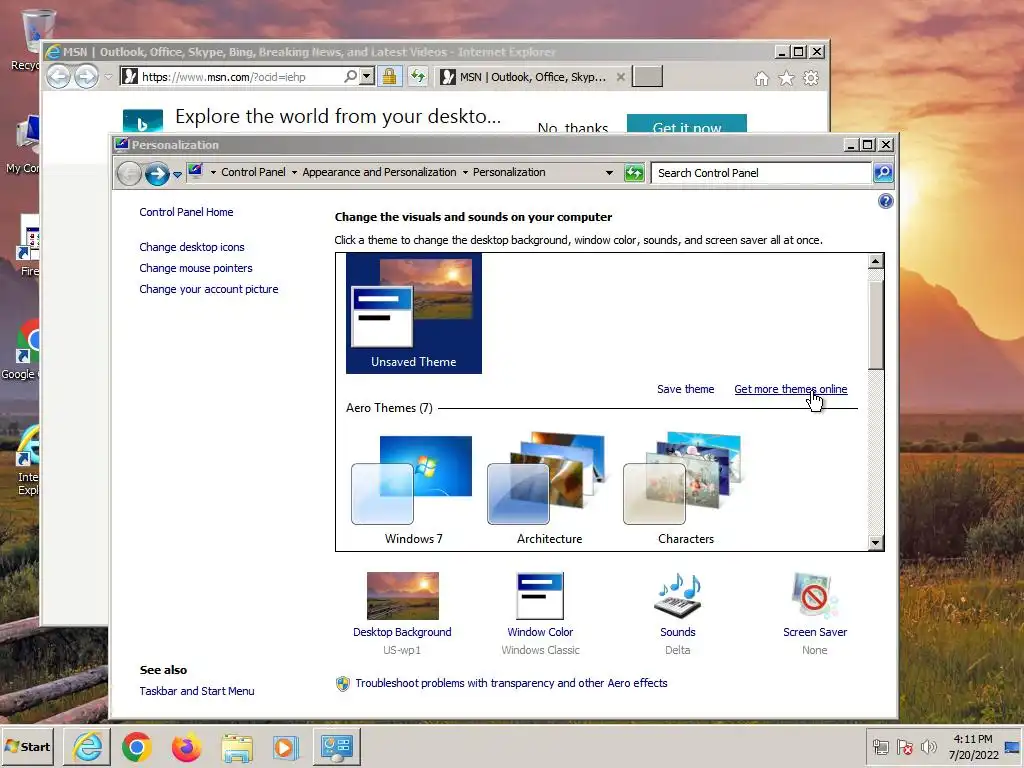Open Control Panel help question mark icon
This screenshot has width=1024, height=768.
(x=886, y=201)
